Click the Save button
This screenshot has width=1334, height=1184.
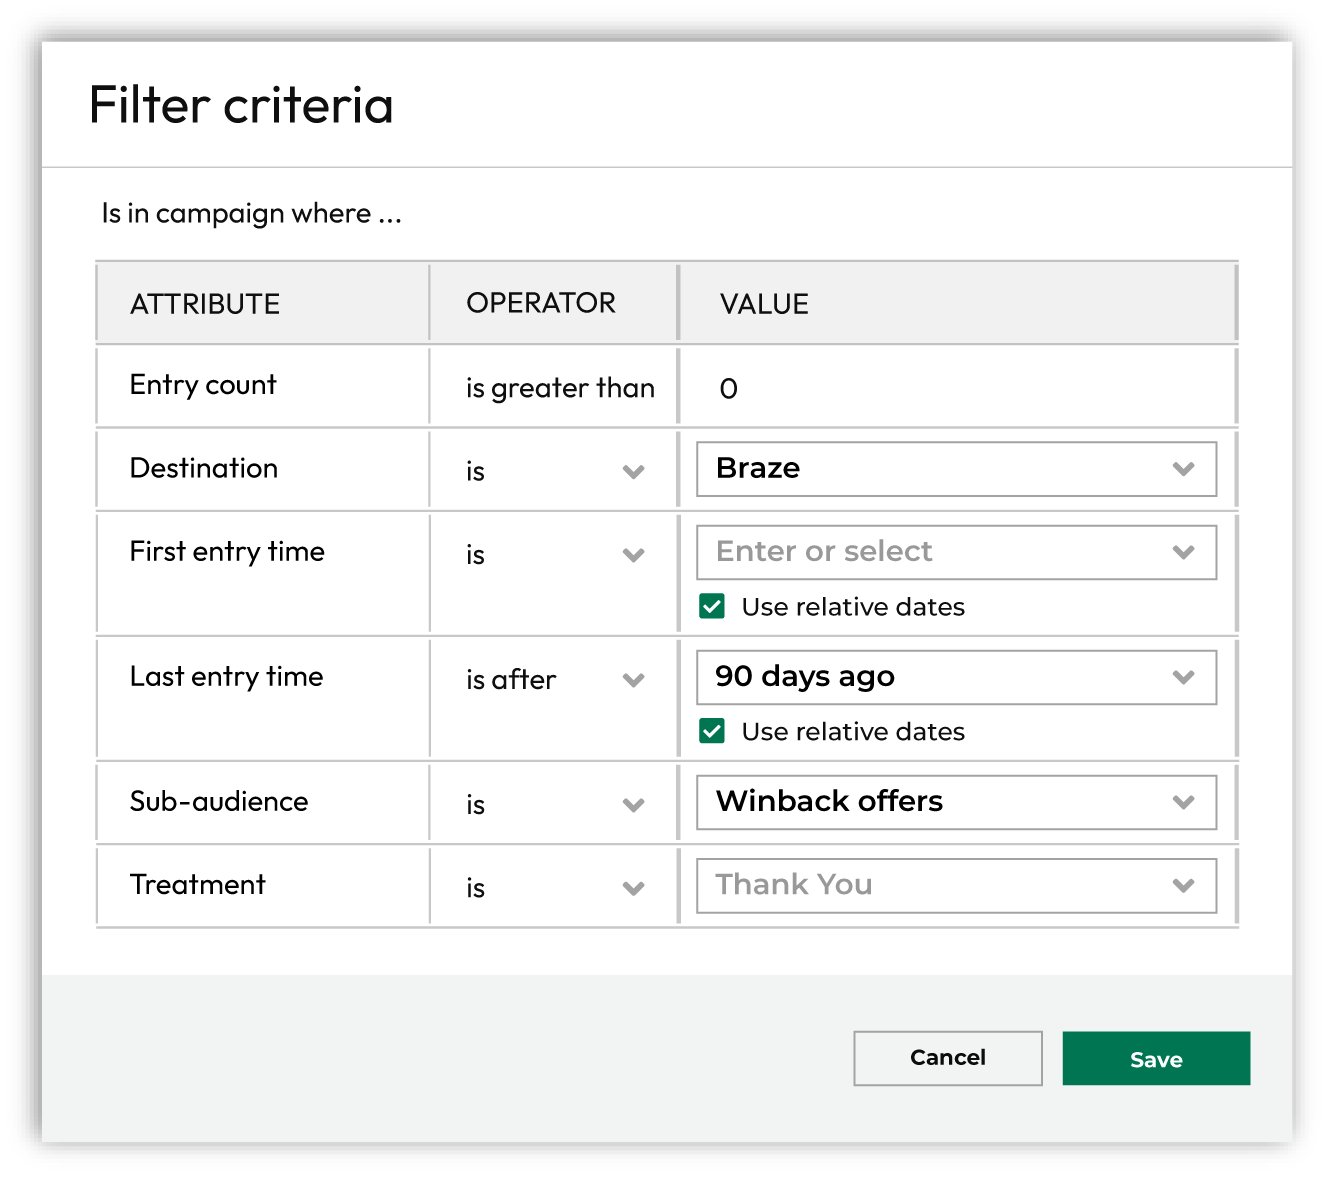pyautogui.click(x=1156, y=1058)
